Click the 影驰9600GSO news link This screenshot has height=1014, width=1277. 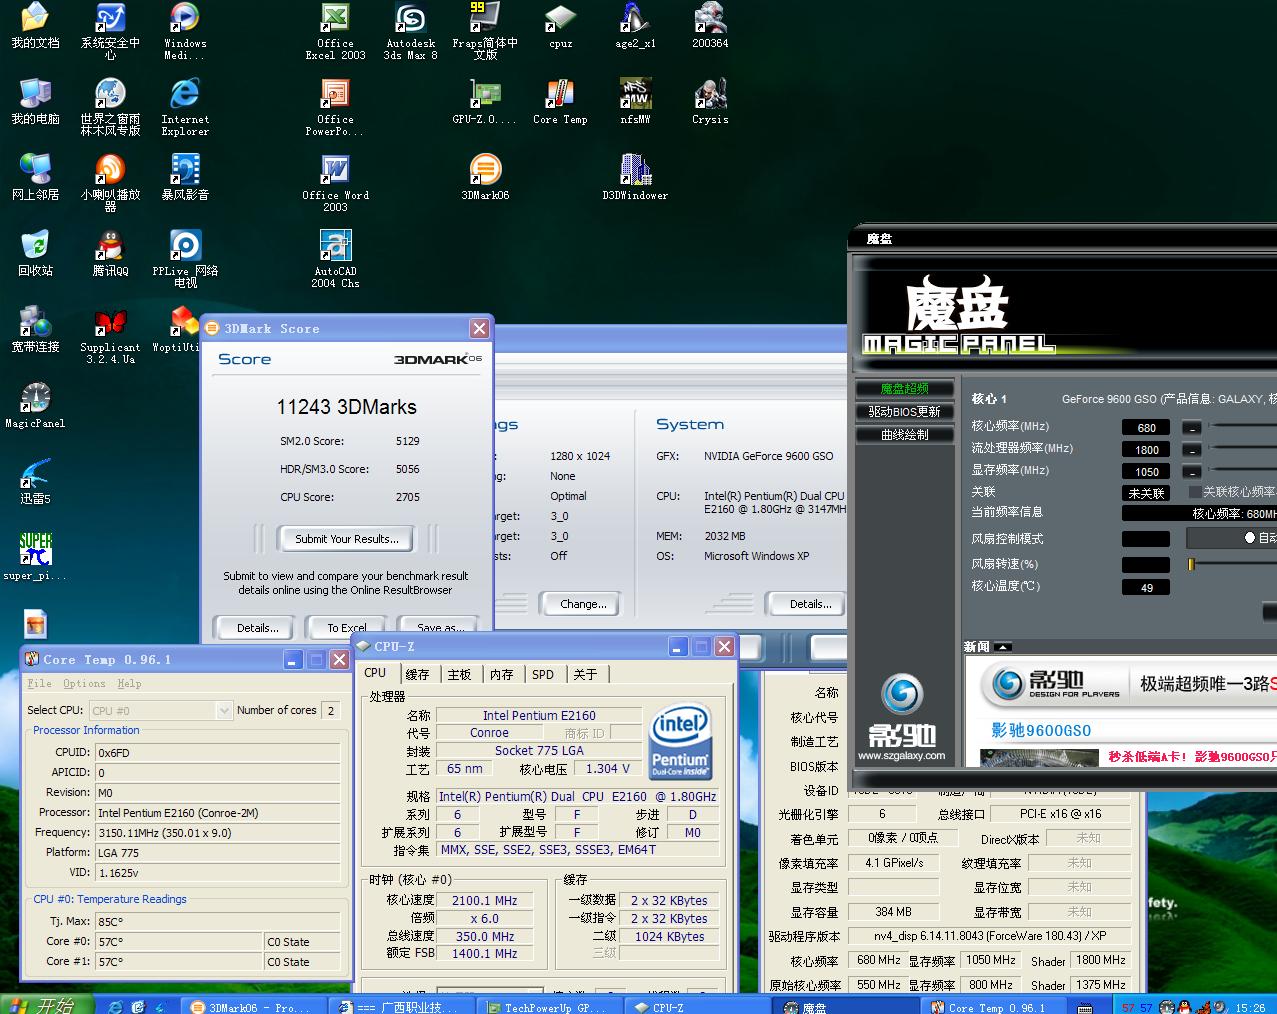tap(1041, 730)
